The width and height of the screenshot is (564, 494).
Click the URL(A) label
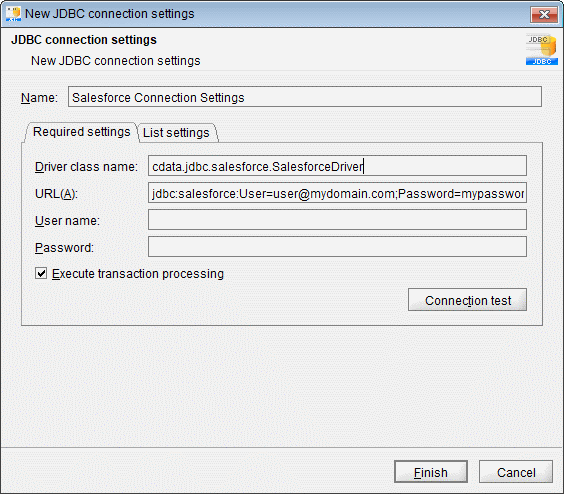(x=56, y=194)
